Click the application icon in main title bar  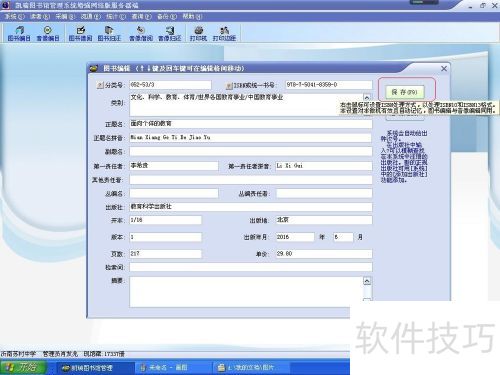[x=5, y=5]
